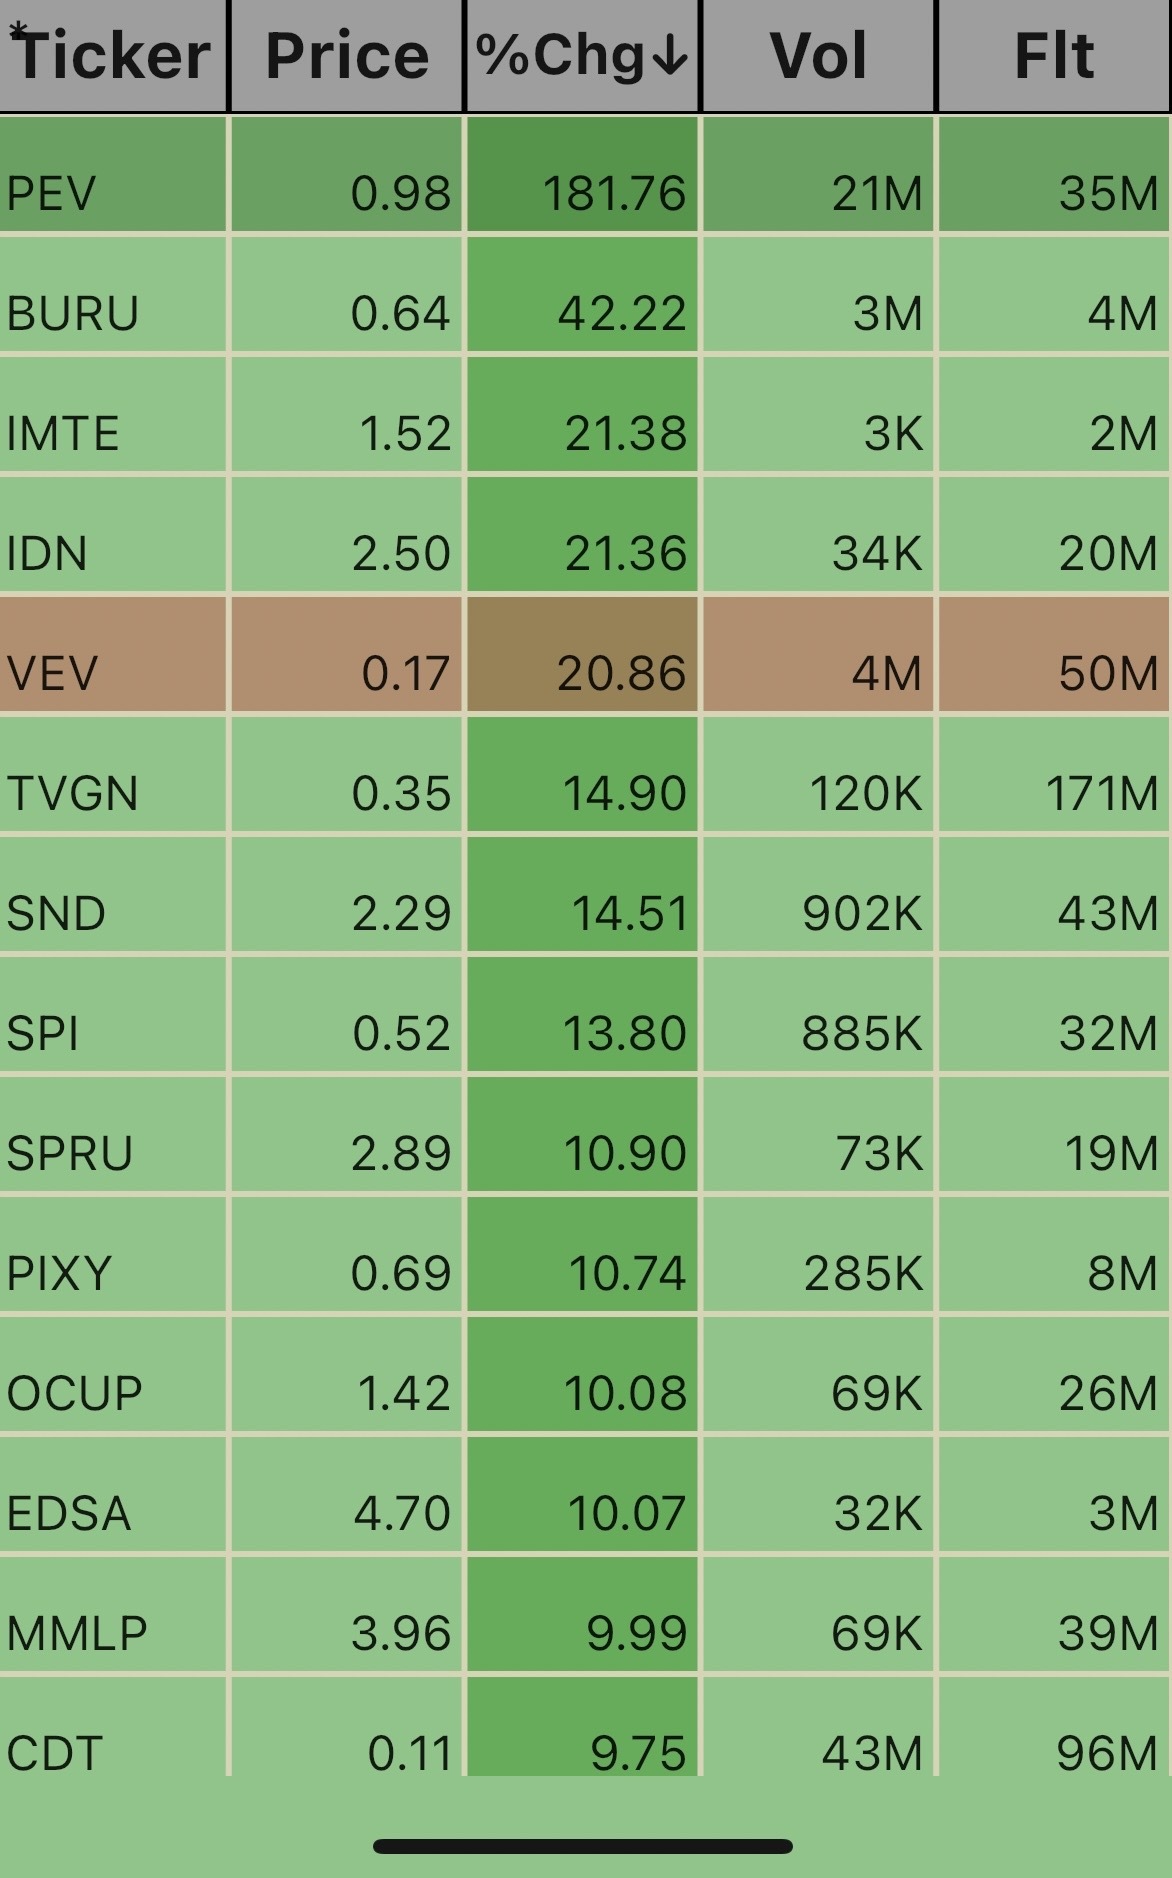Open the BURU ticker

[72, 313]
